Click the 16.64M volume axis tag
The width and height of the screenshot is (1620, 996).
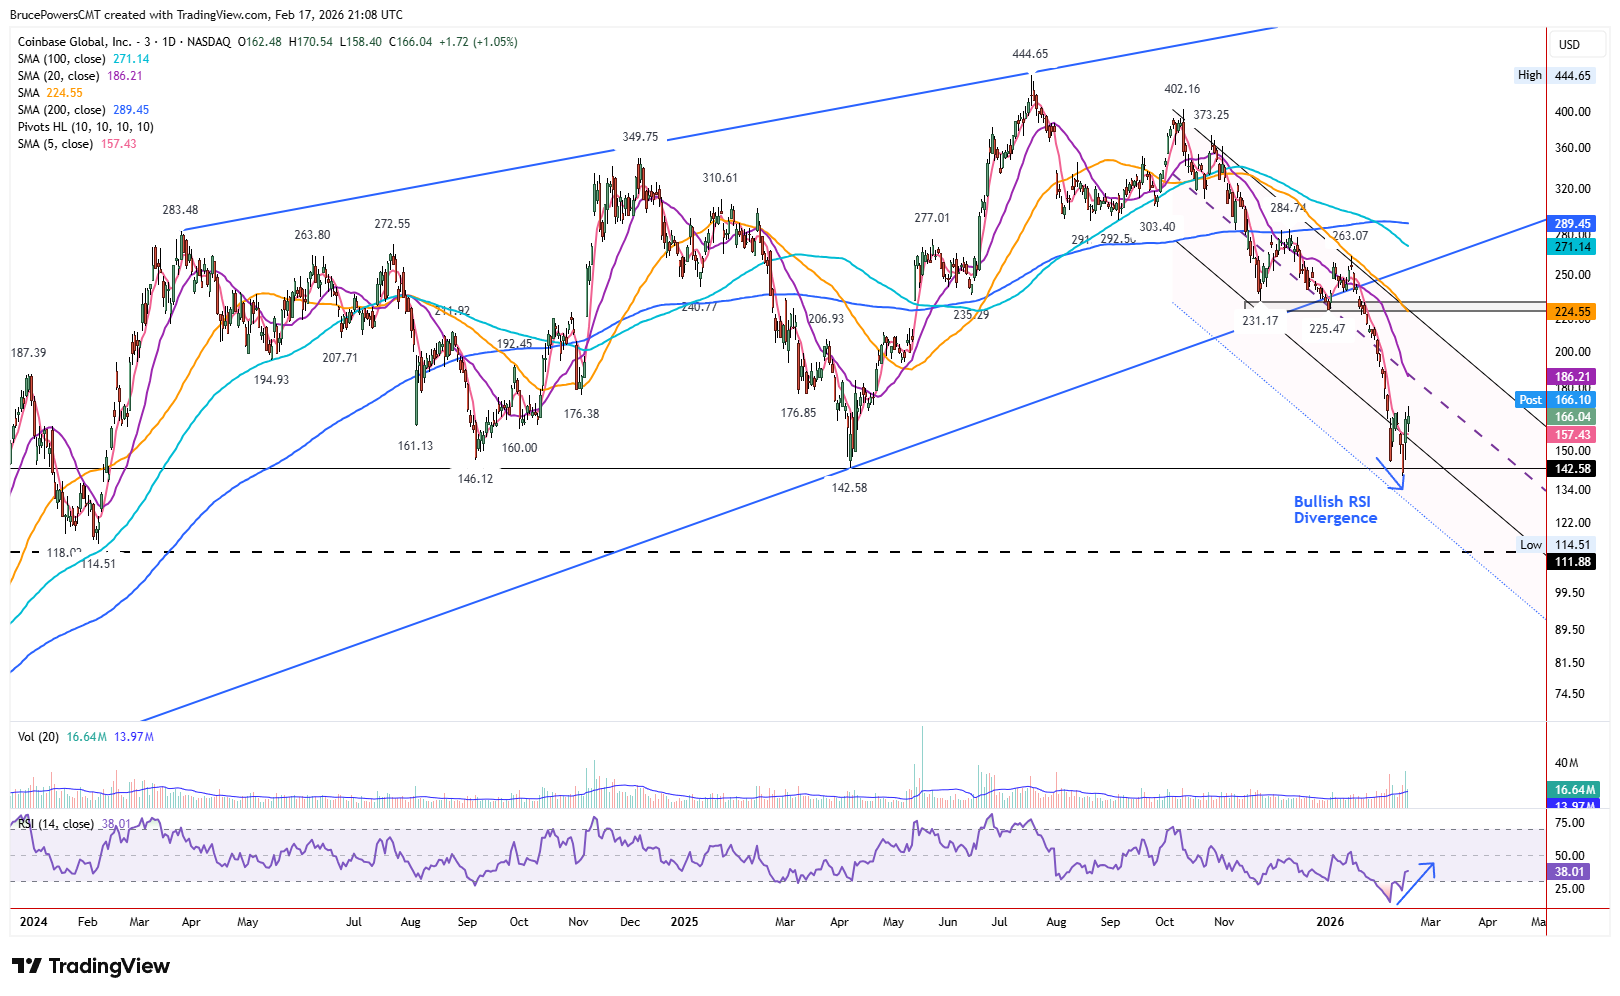click(1572, 790)
